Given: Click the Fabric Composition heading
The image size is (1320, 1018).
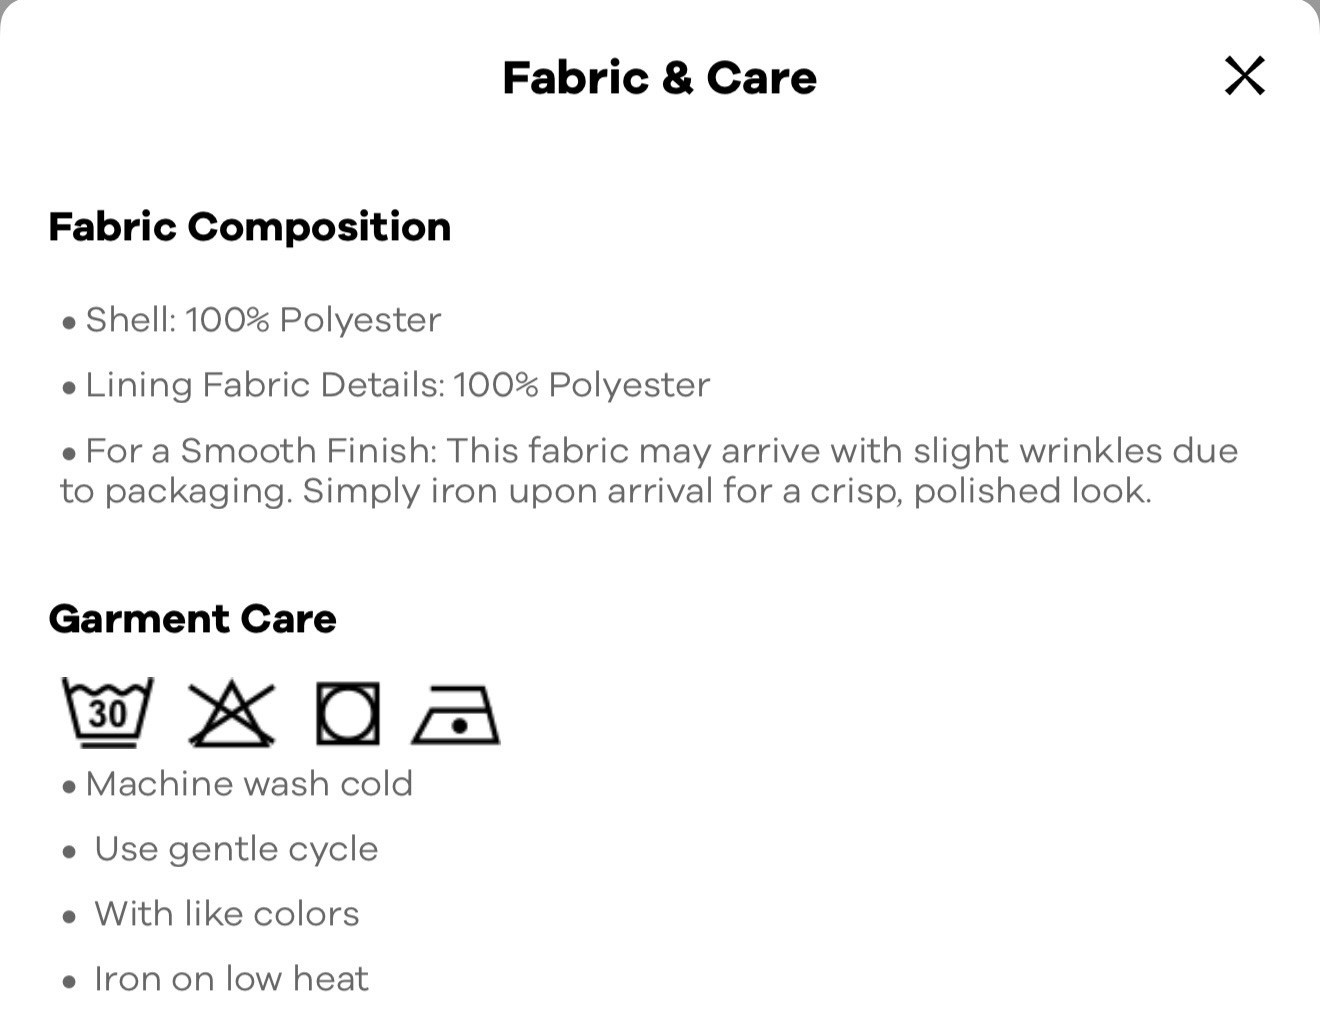Looking at the screenshot, I should [250, 228].
